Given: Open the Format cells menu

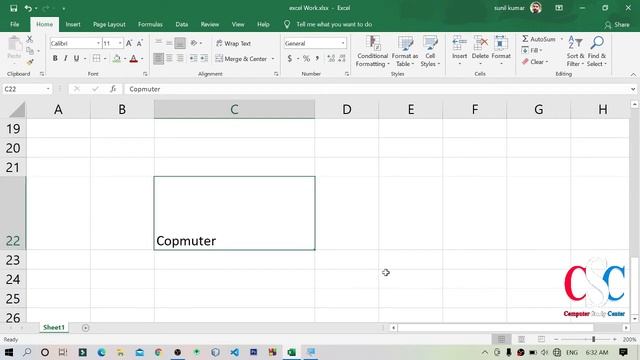Looking at the screenshot, I should tap(501, 51).
